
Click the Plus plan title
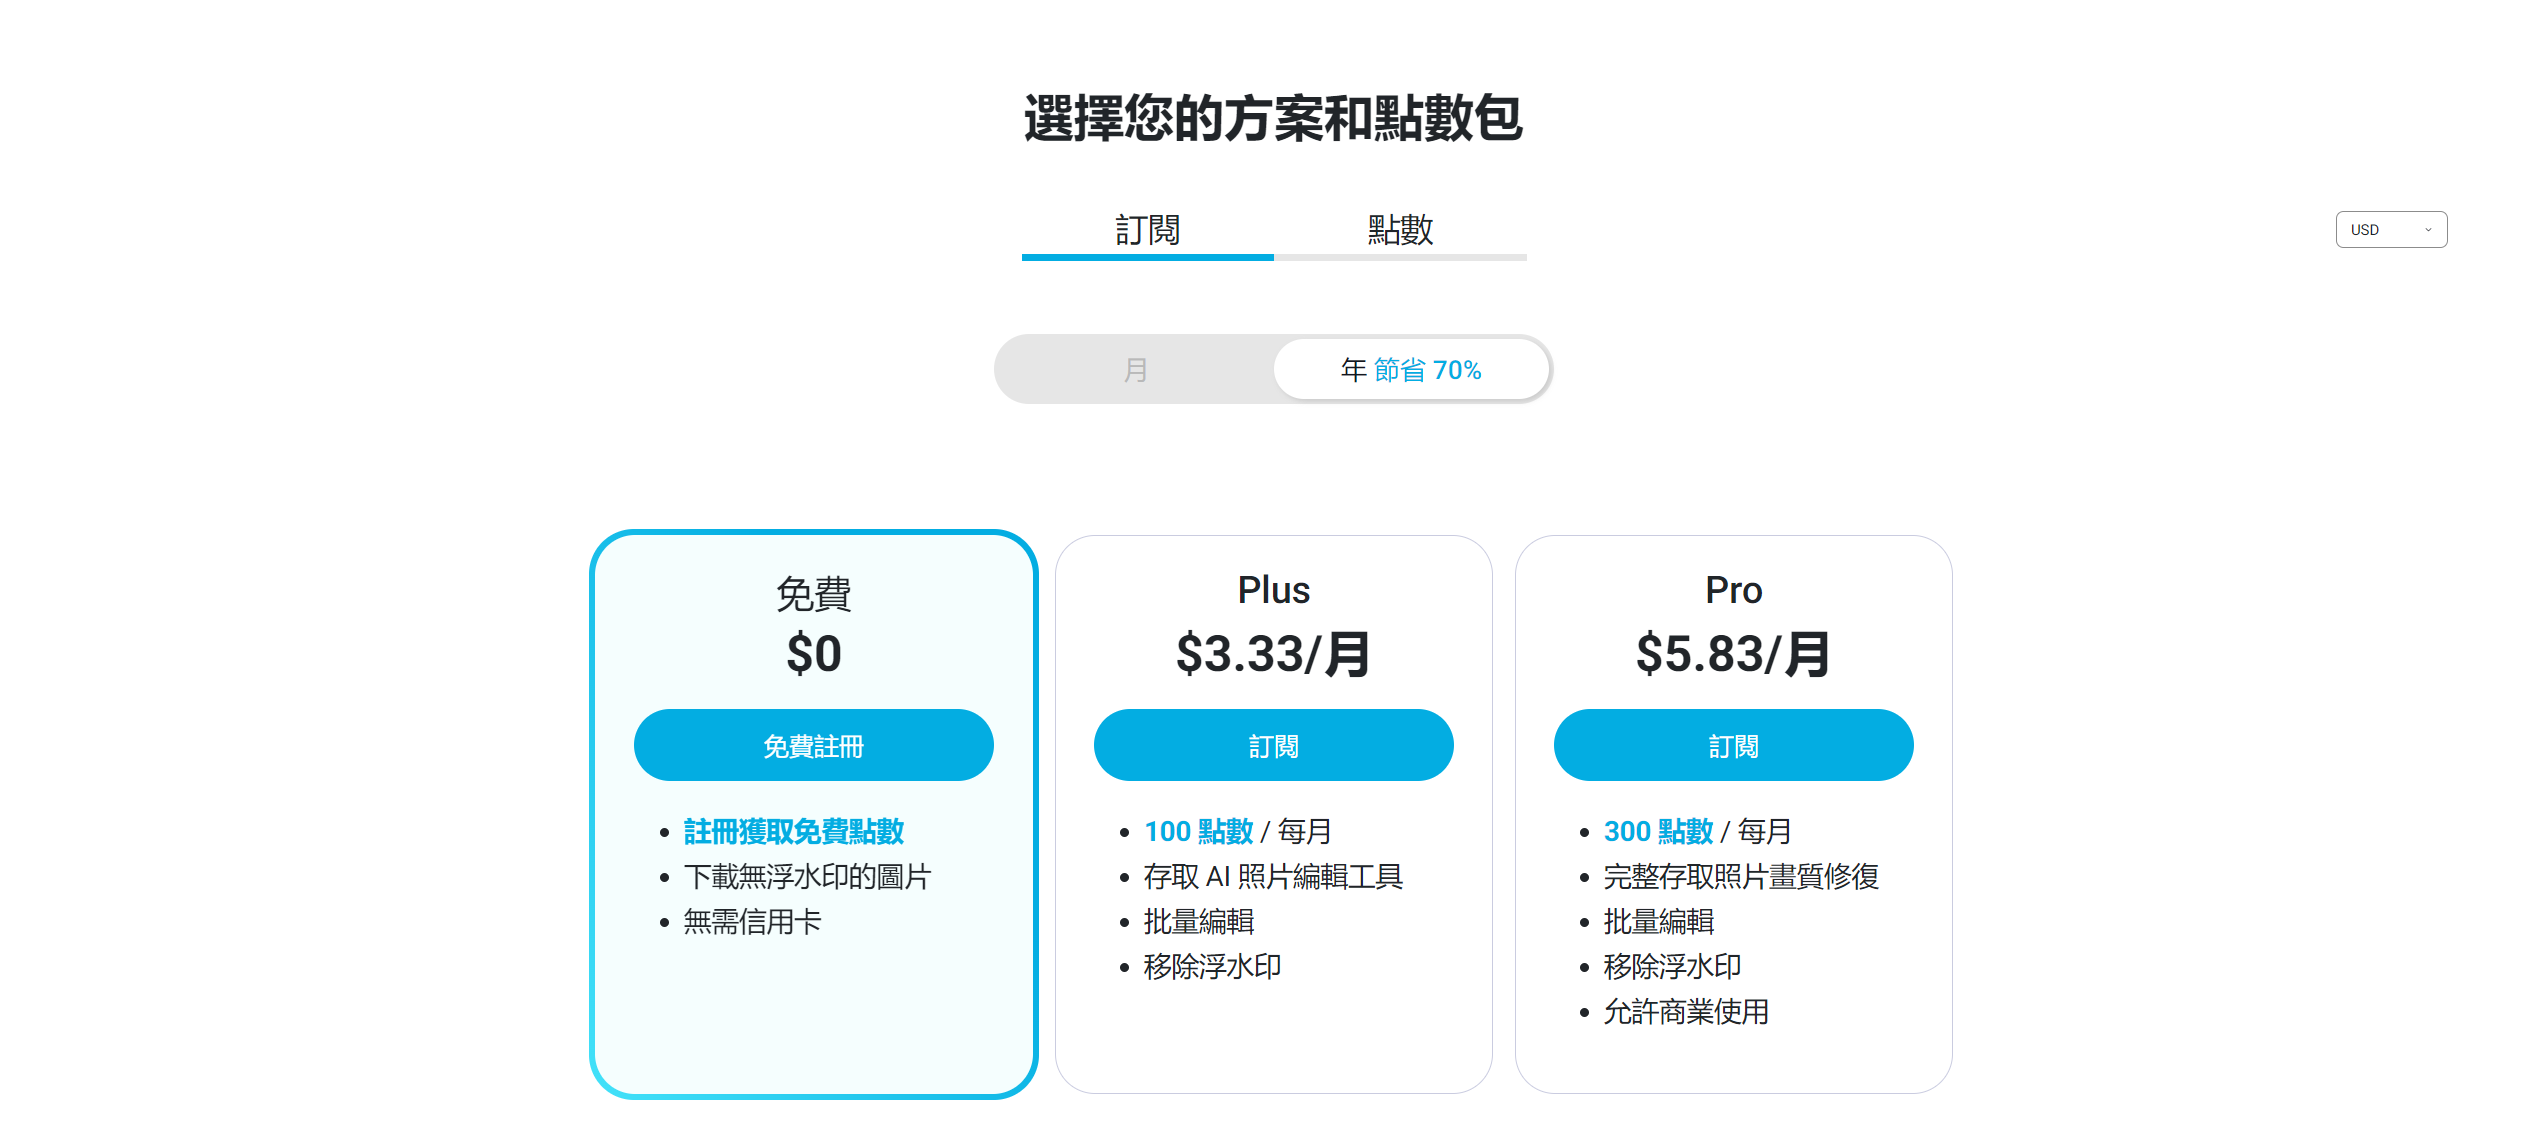(x=1273, y=590)
